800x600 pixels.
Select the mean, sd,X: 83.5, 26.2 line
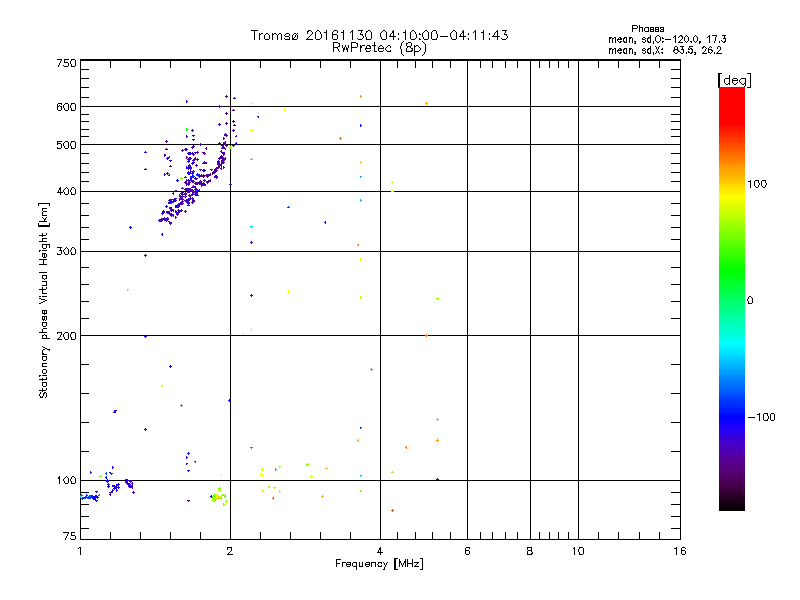click(665, 50)
